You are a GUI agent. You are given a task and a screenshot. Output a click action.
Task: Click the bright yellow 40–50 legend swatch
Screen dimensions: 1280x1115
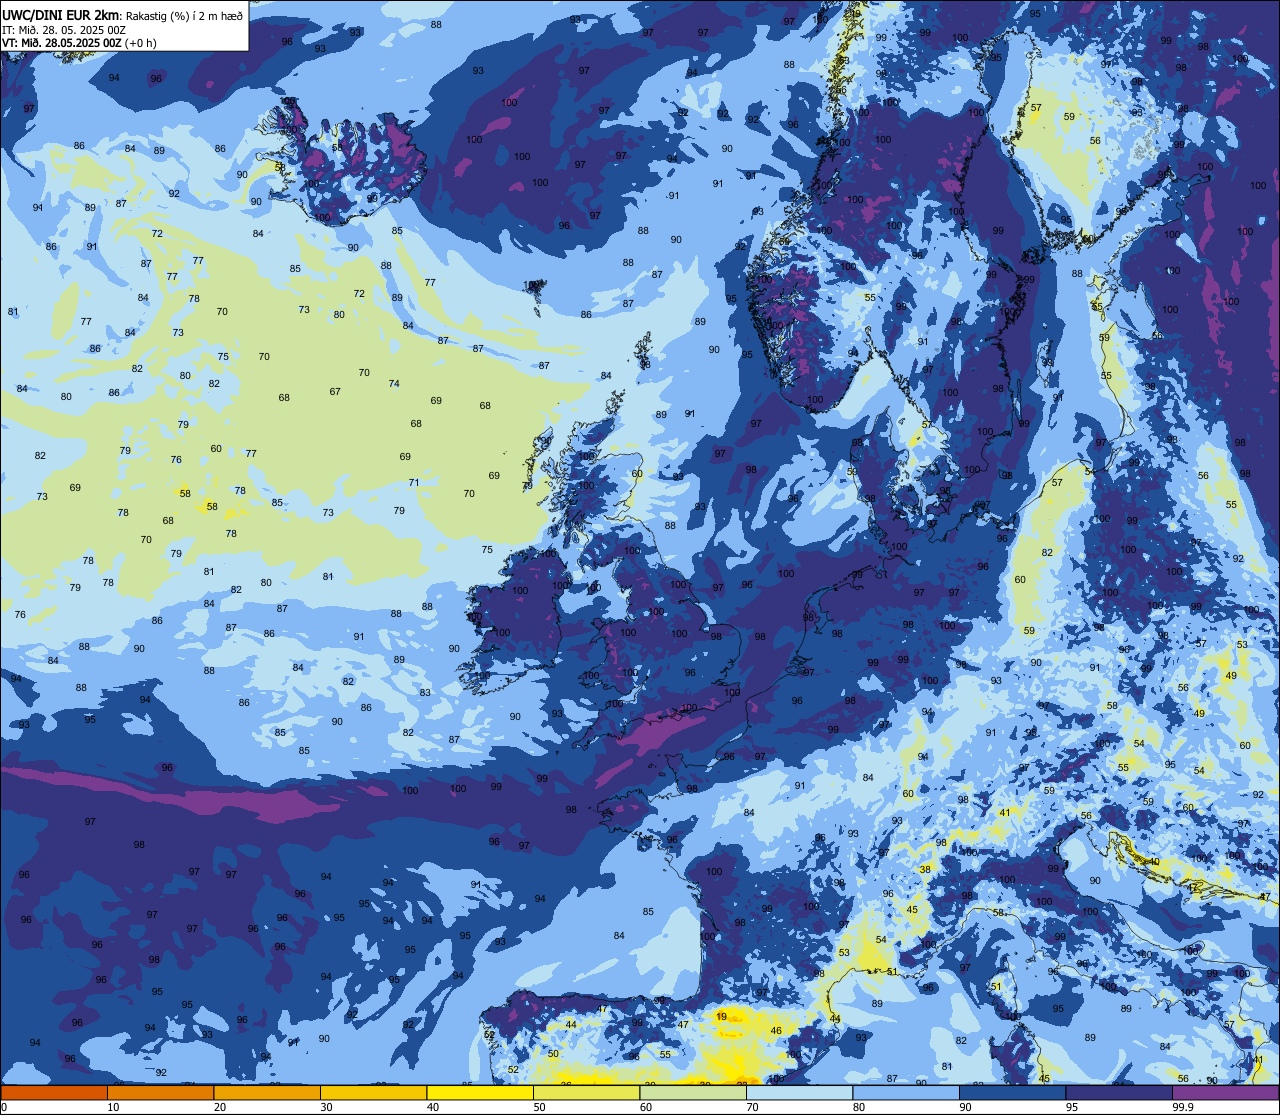coord(480,1092)
